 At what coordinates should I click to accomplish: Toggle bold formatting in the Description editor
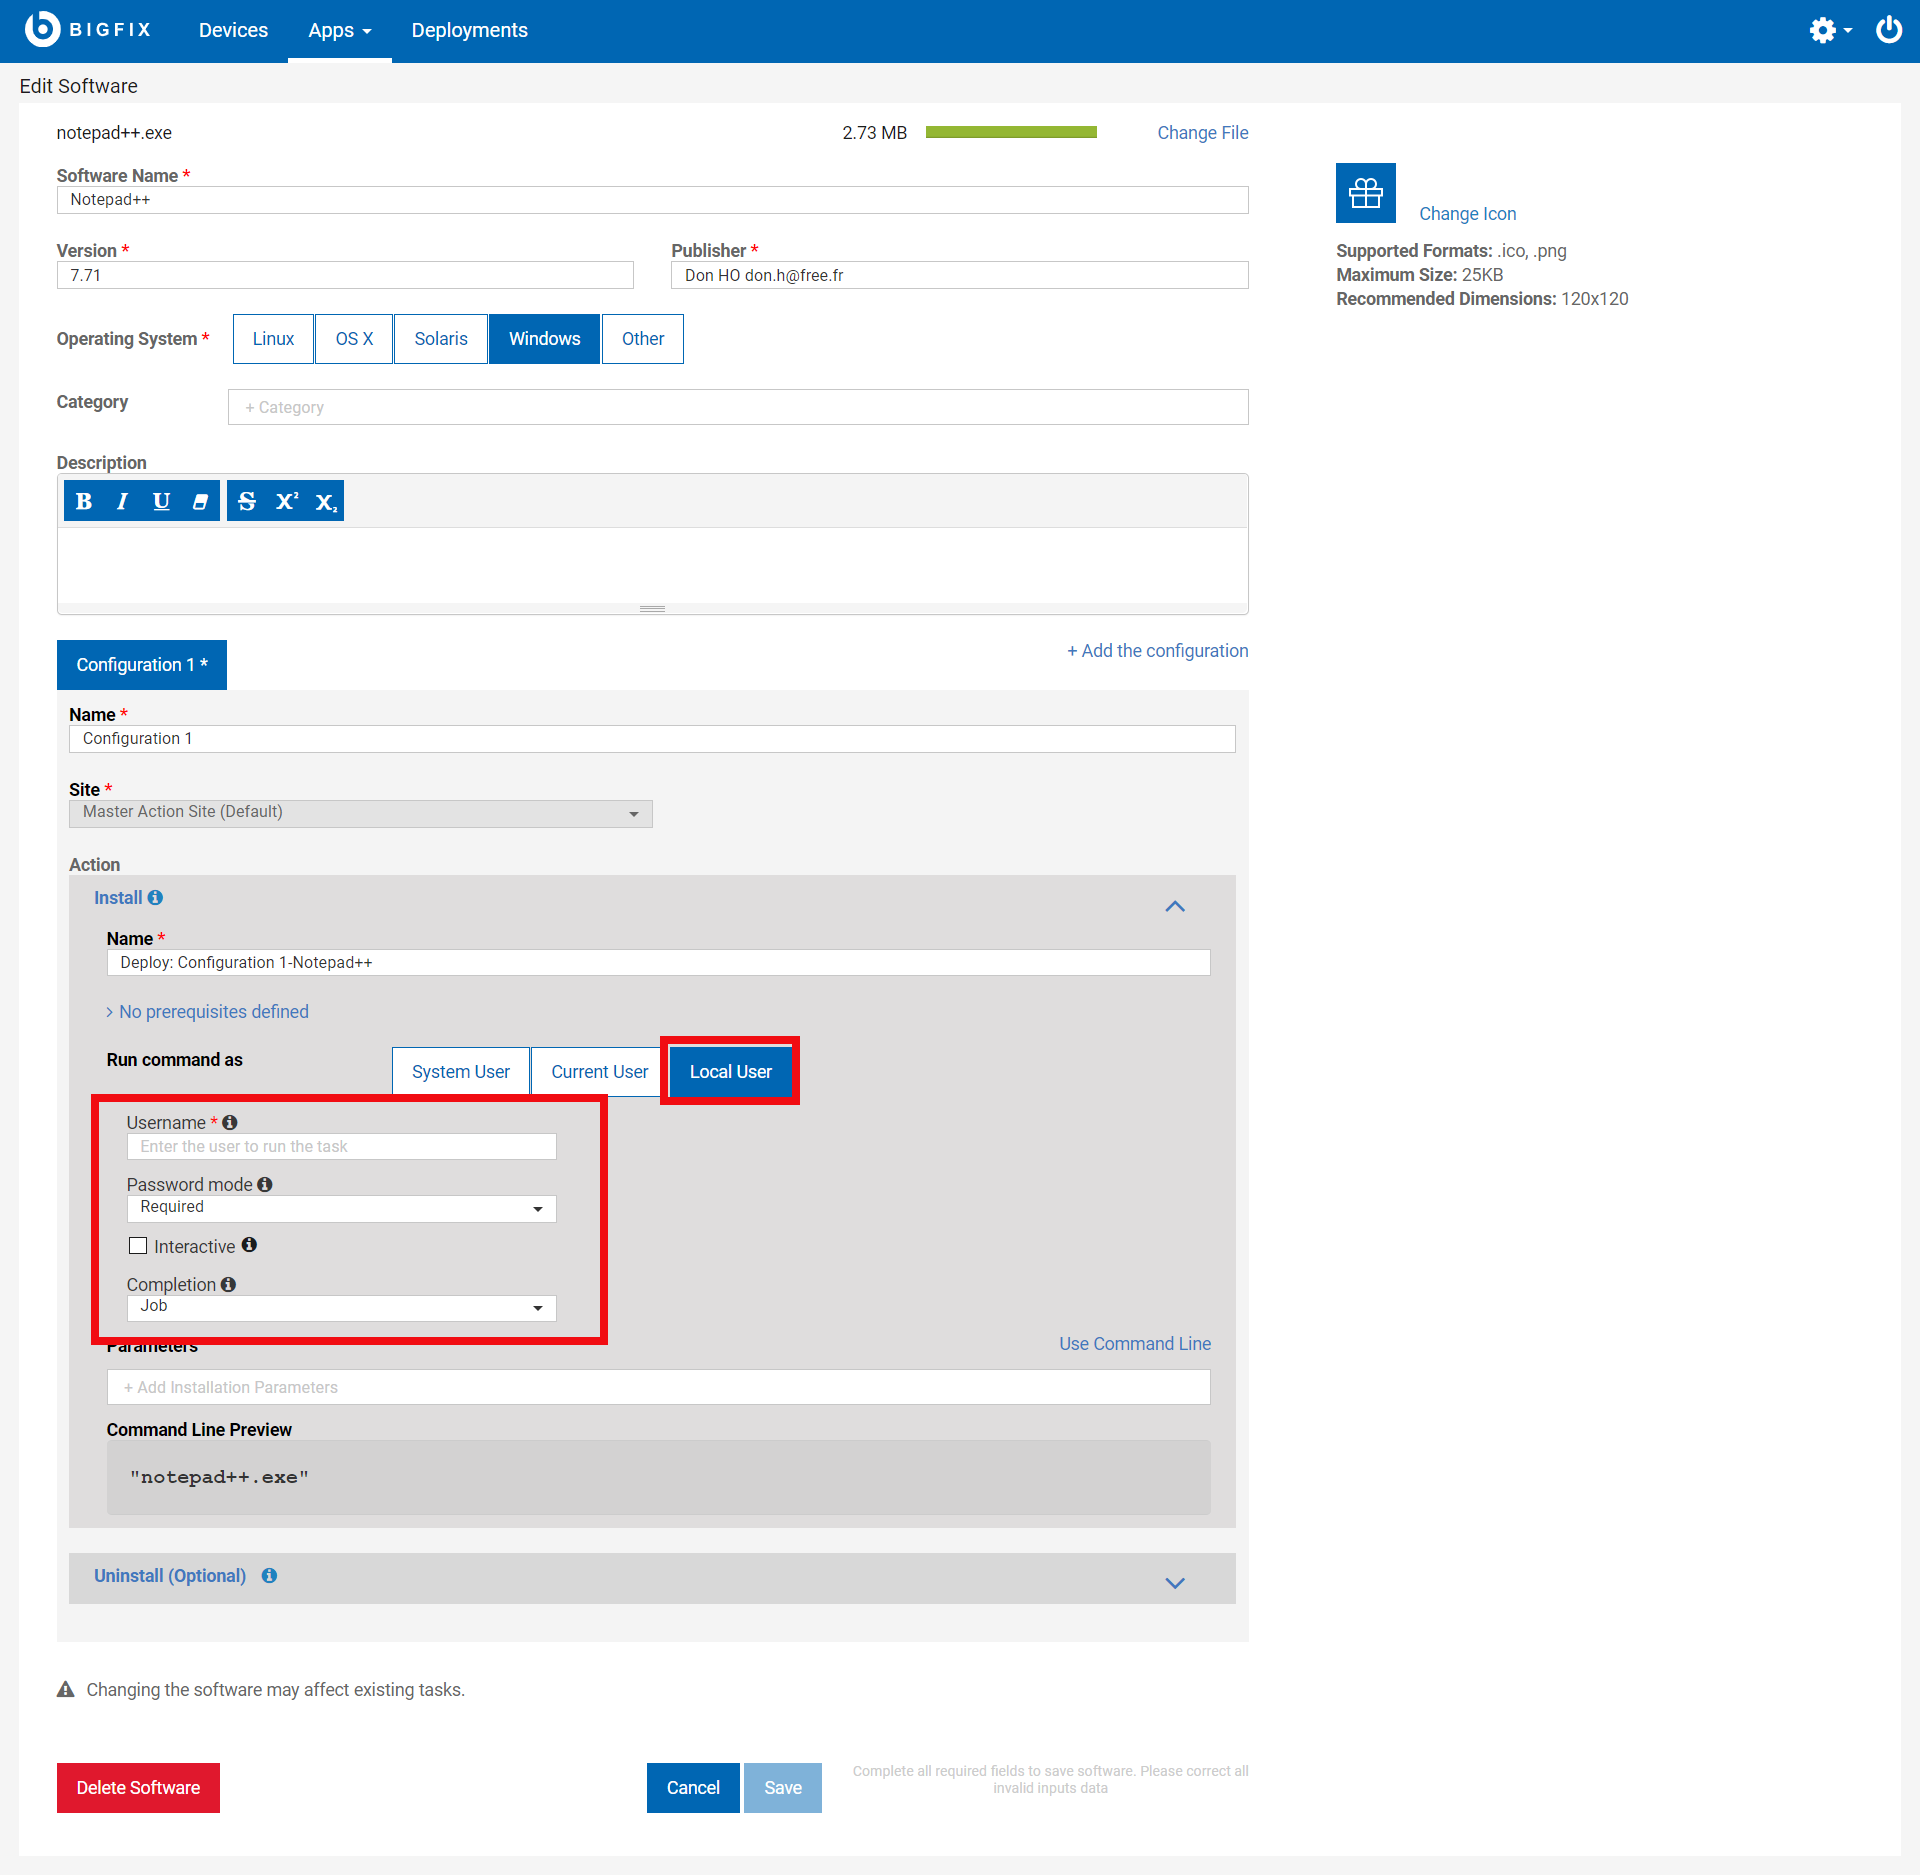point(83,501)
